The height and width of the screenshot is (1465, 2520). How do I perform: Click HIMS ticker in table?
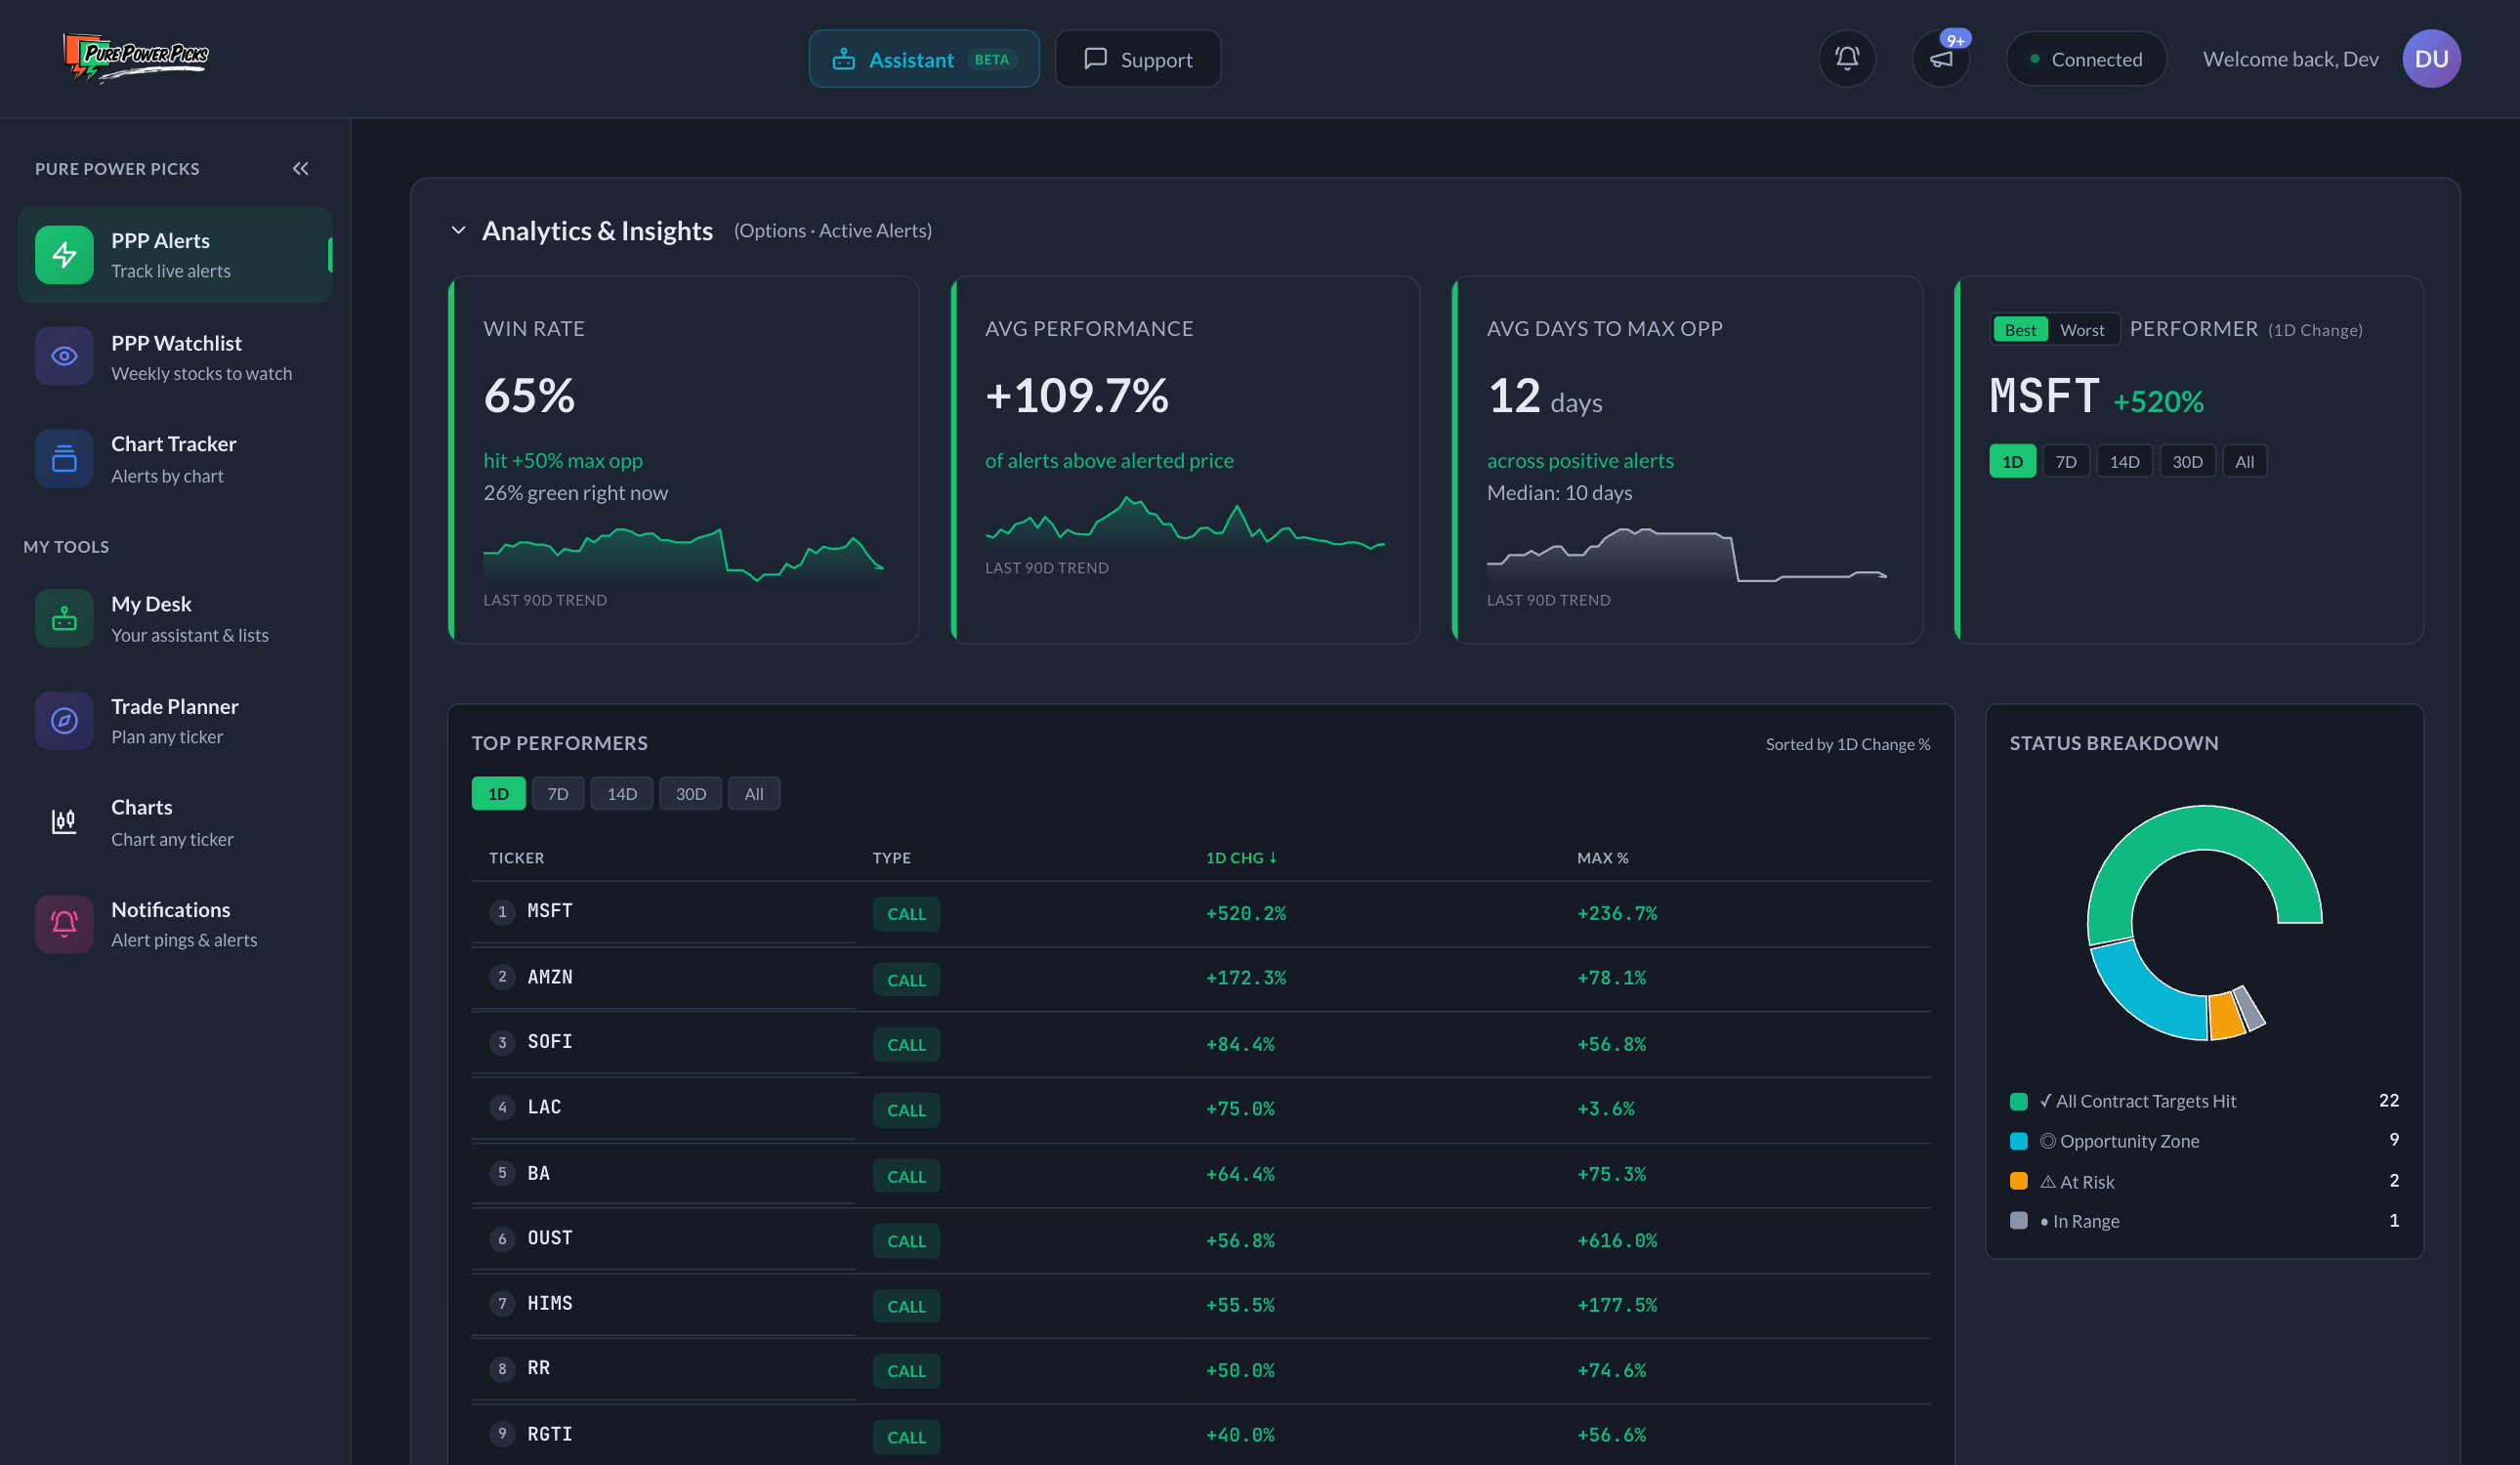pos(550,1303)
